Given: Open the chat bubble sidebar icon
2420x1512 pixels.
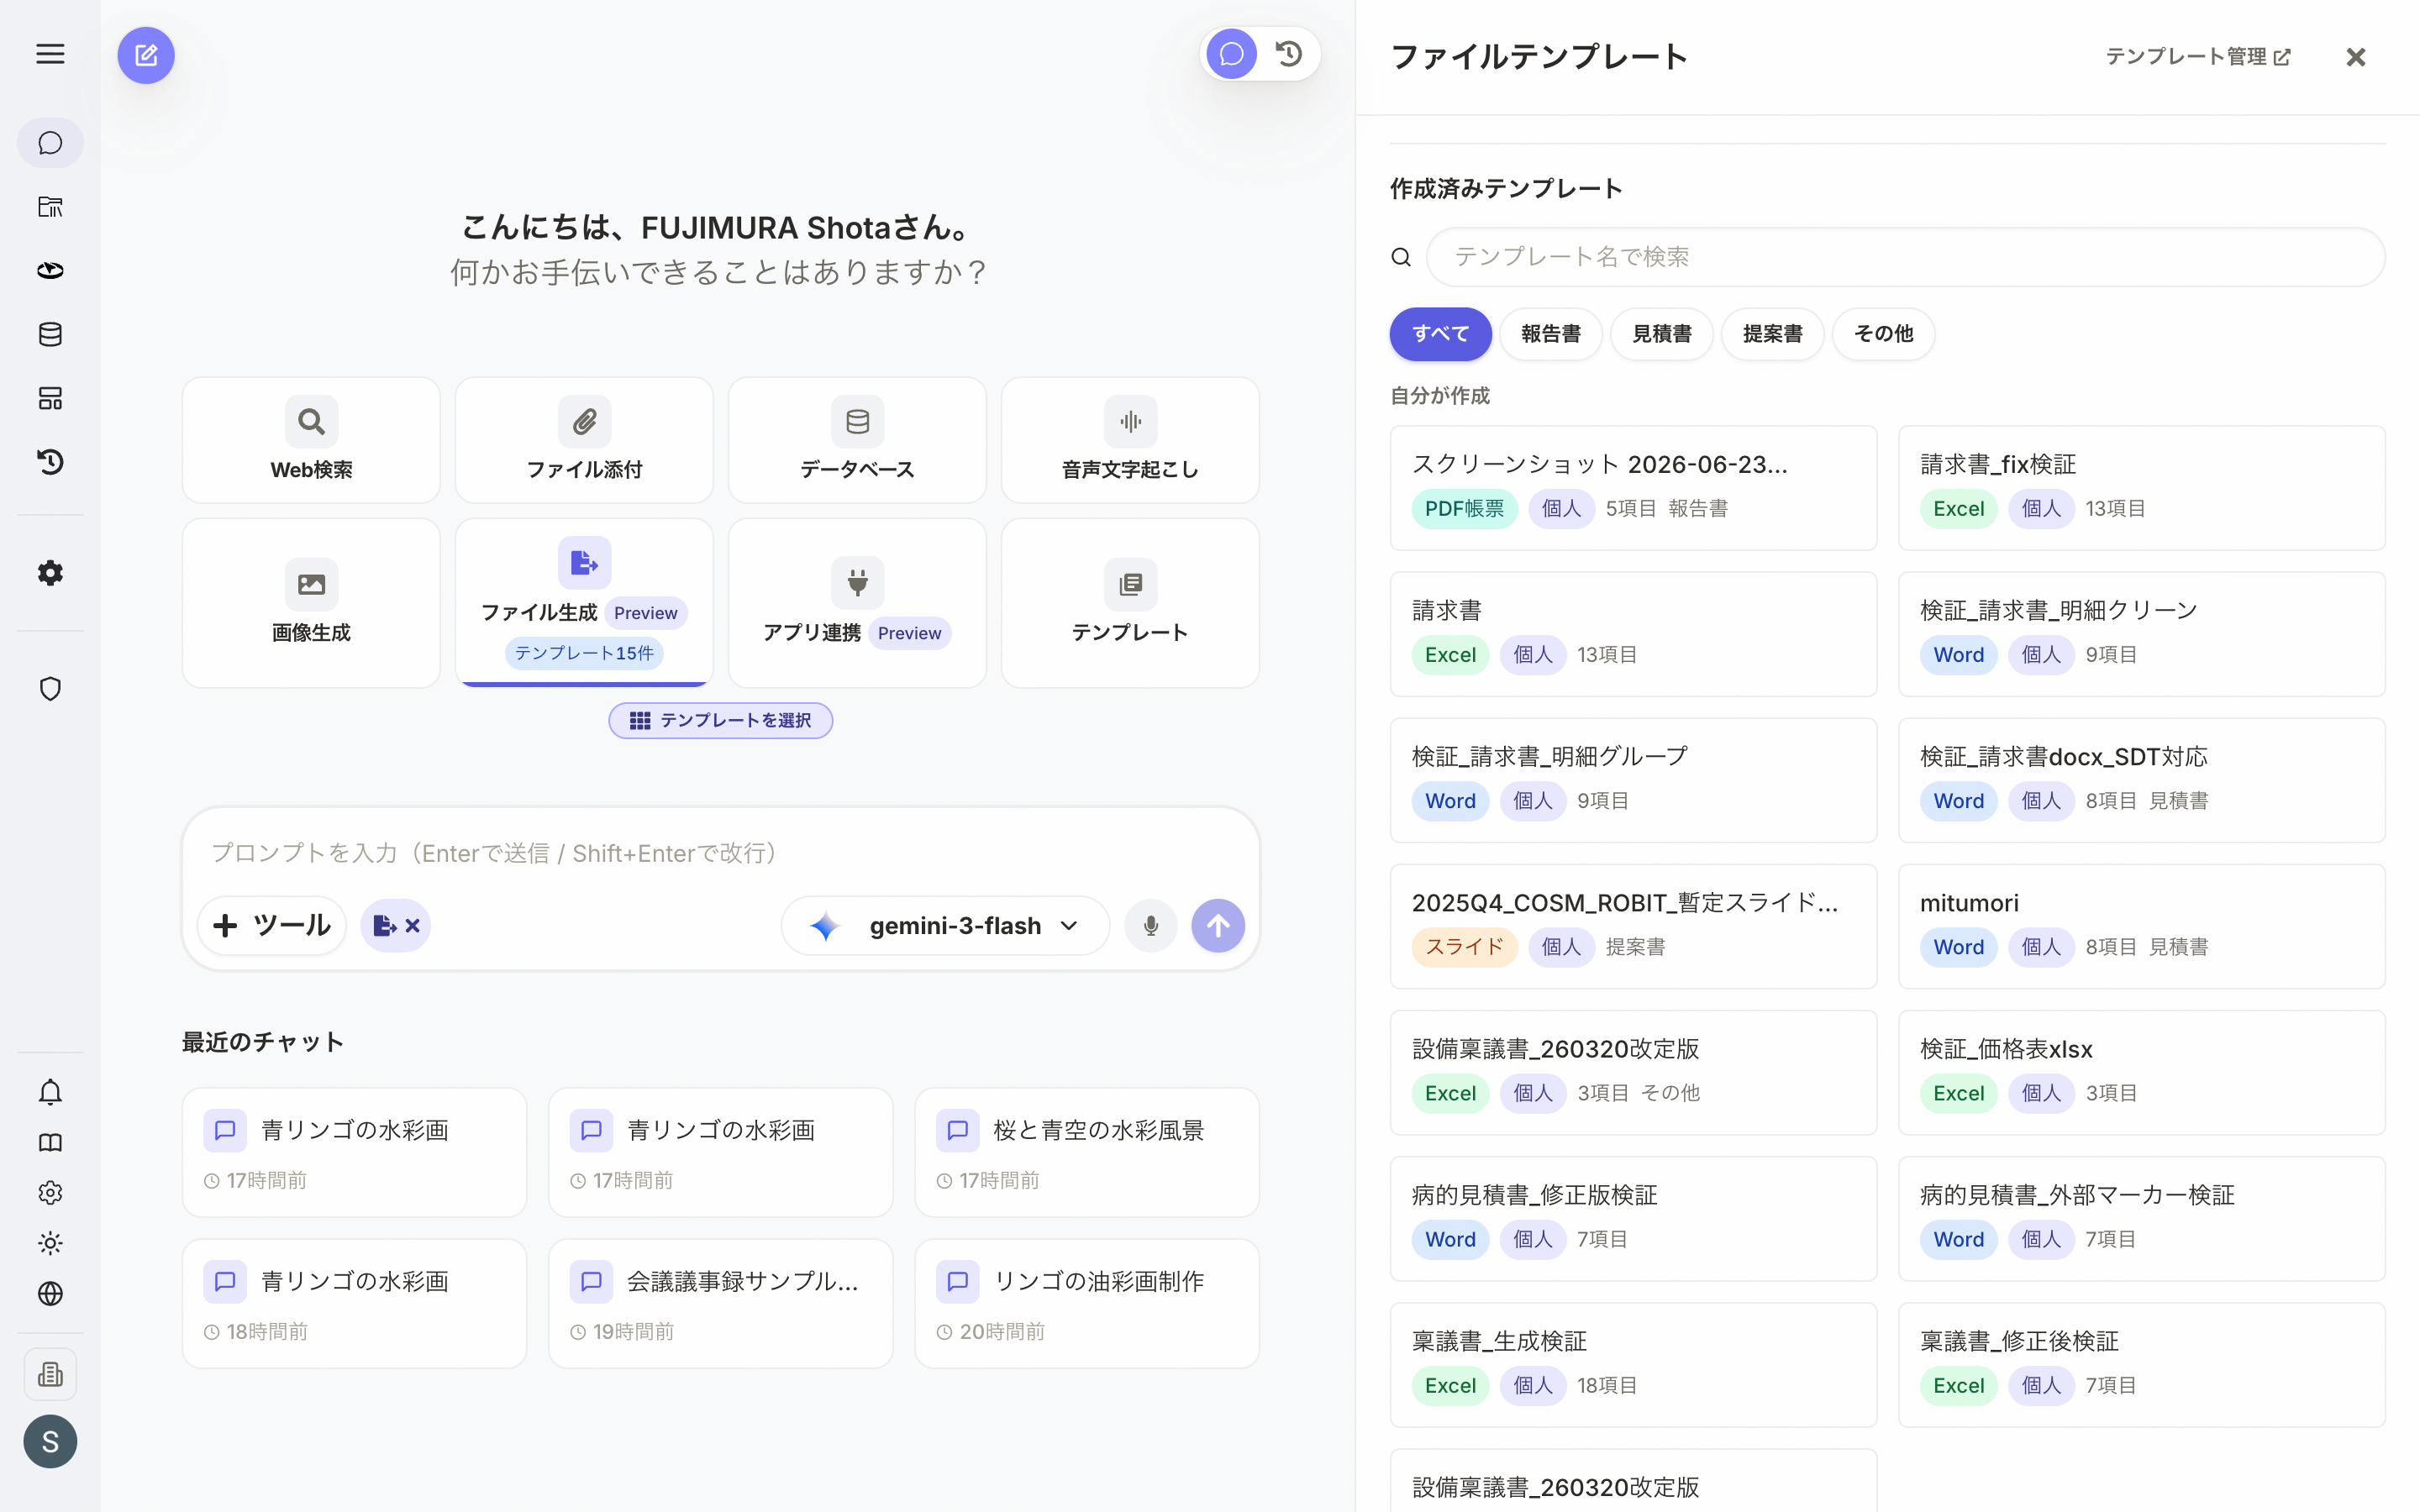Looking at the screenshot, I should click(x=50, y=143).
